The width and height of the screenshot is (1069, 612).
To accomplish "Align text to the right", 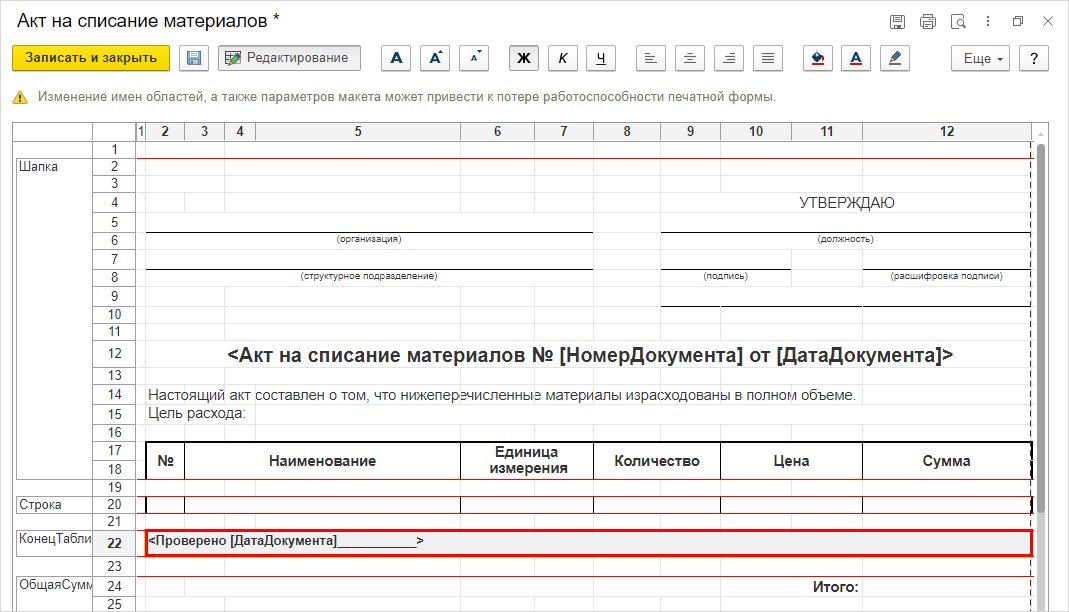I will 728,58.
